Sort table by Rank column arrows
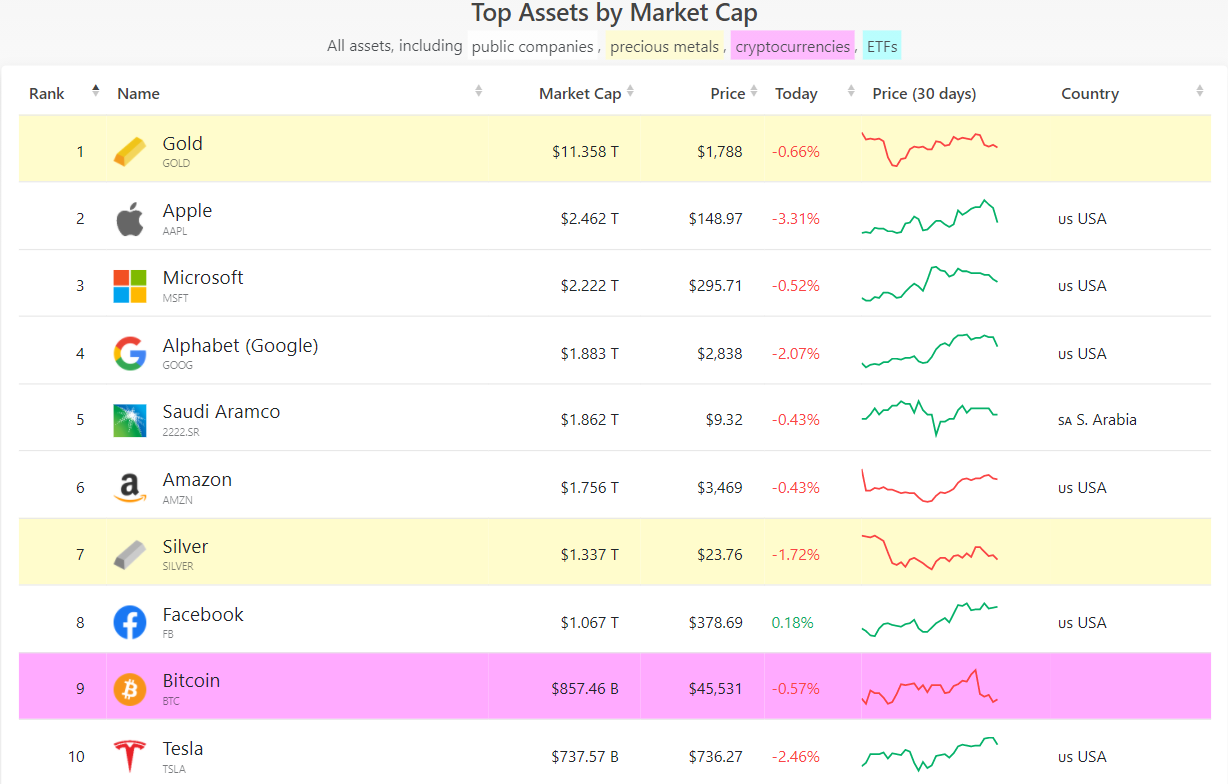Screen dimensions: 1228x784 point(96,90)
